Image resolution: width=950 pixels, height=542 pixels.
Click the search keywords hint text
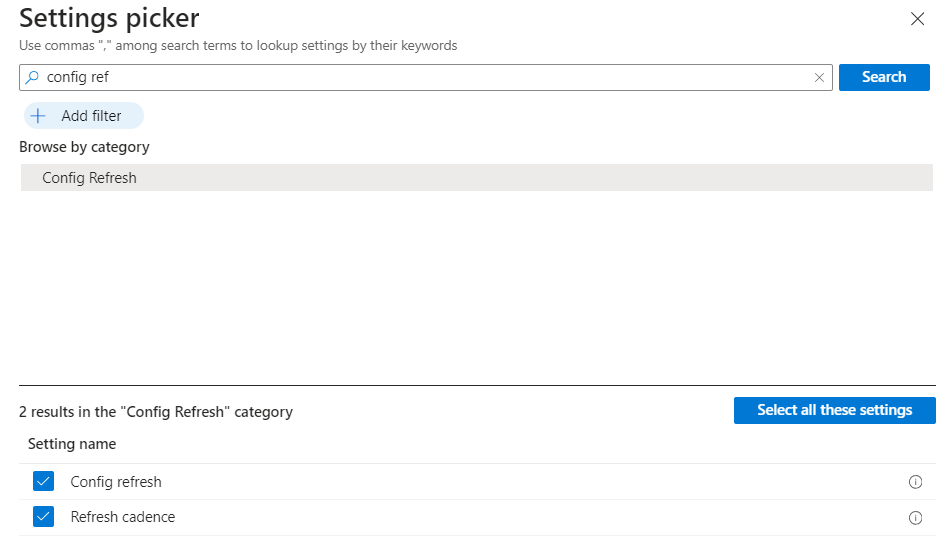[238, 46]
